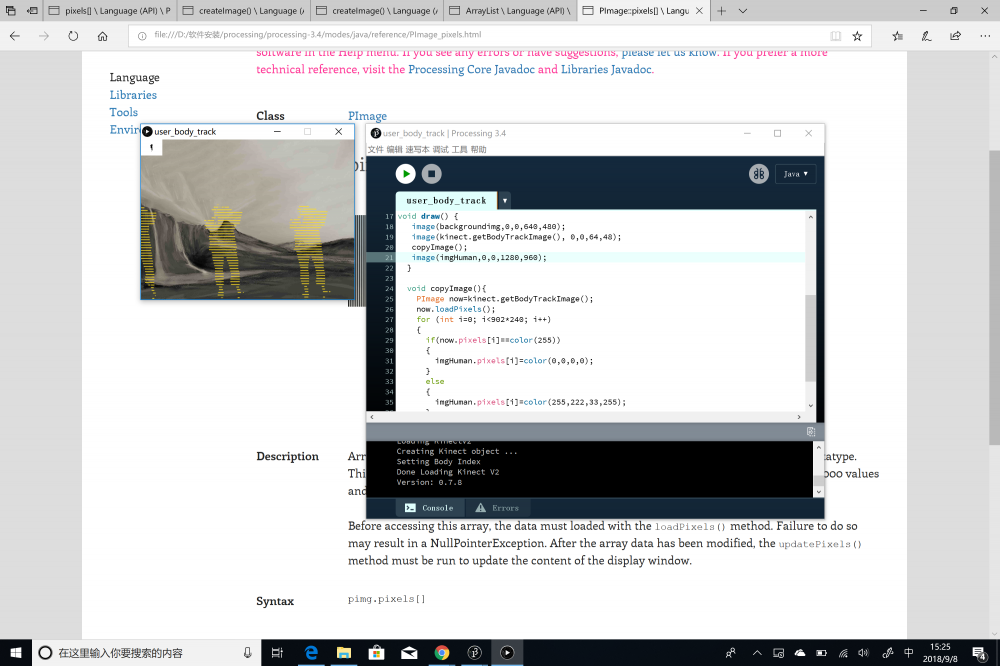Add this page to favorites with the star
This screenshot has height=666, width=1000.
click(857, 36)
